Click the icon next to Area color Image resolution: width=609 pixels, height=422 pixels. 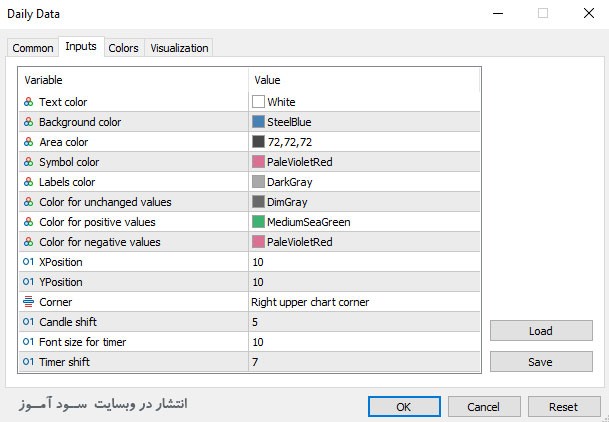(x=27, y=142)
